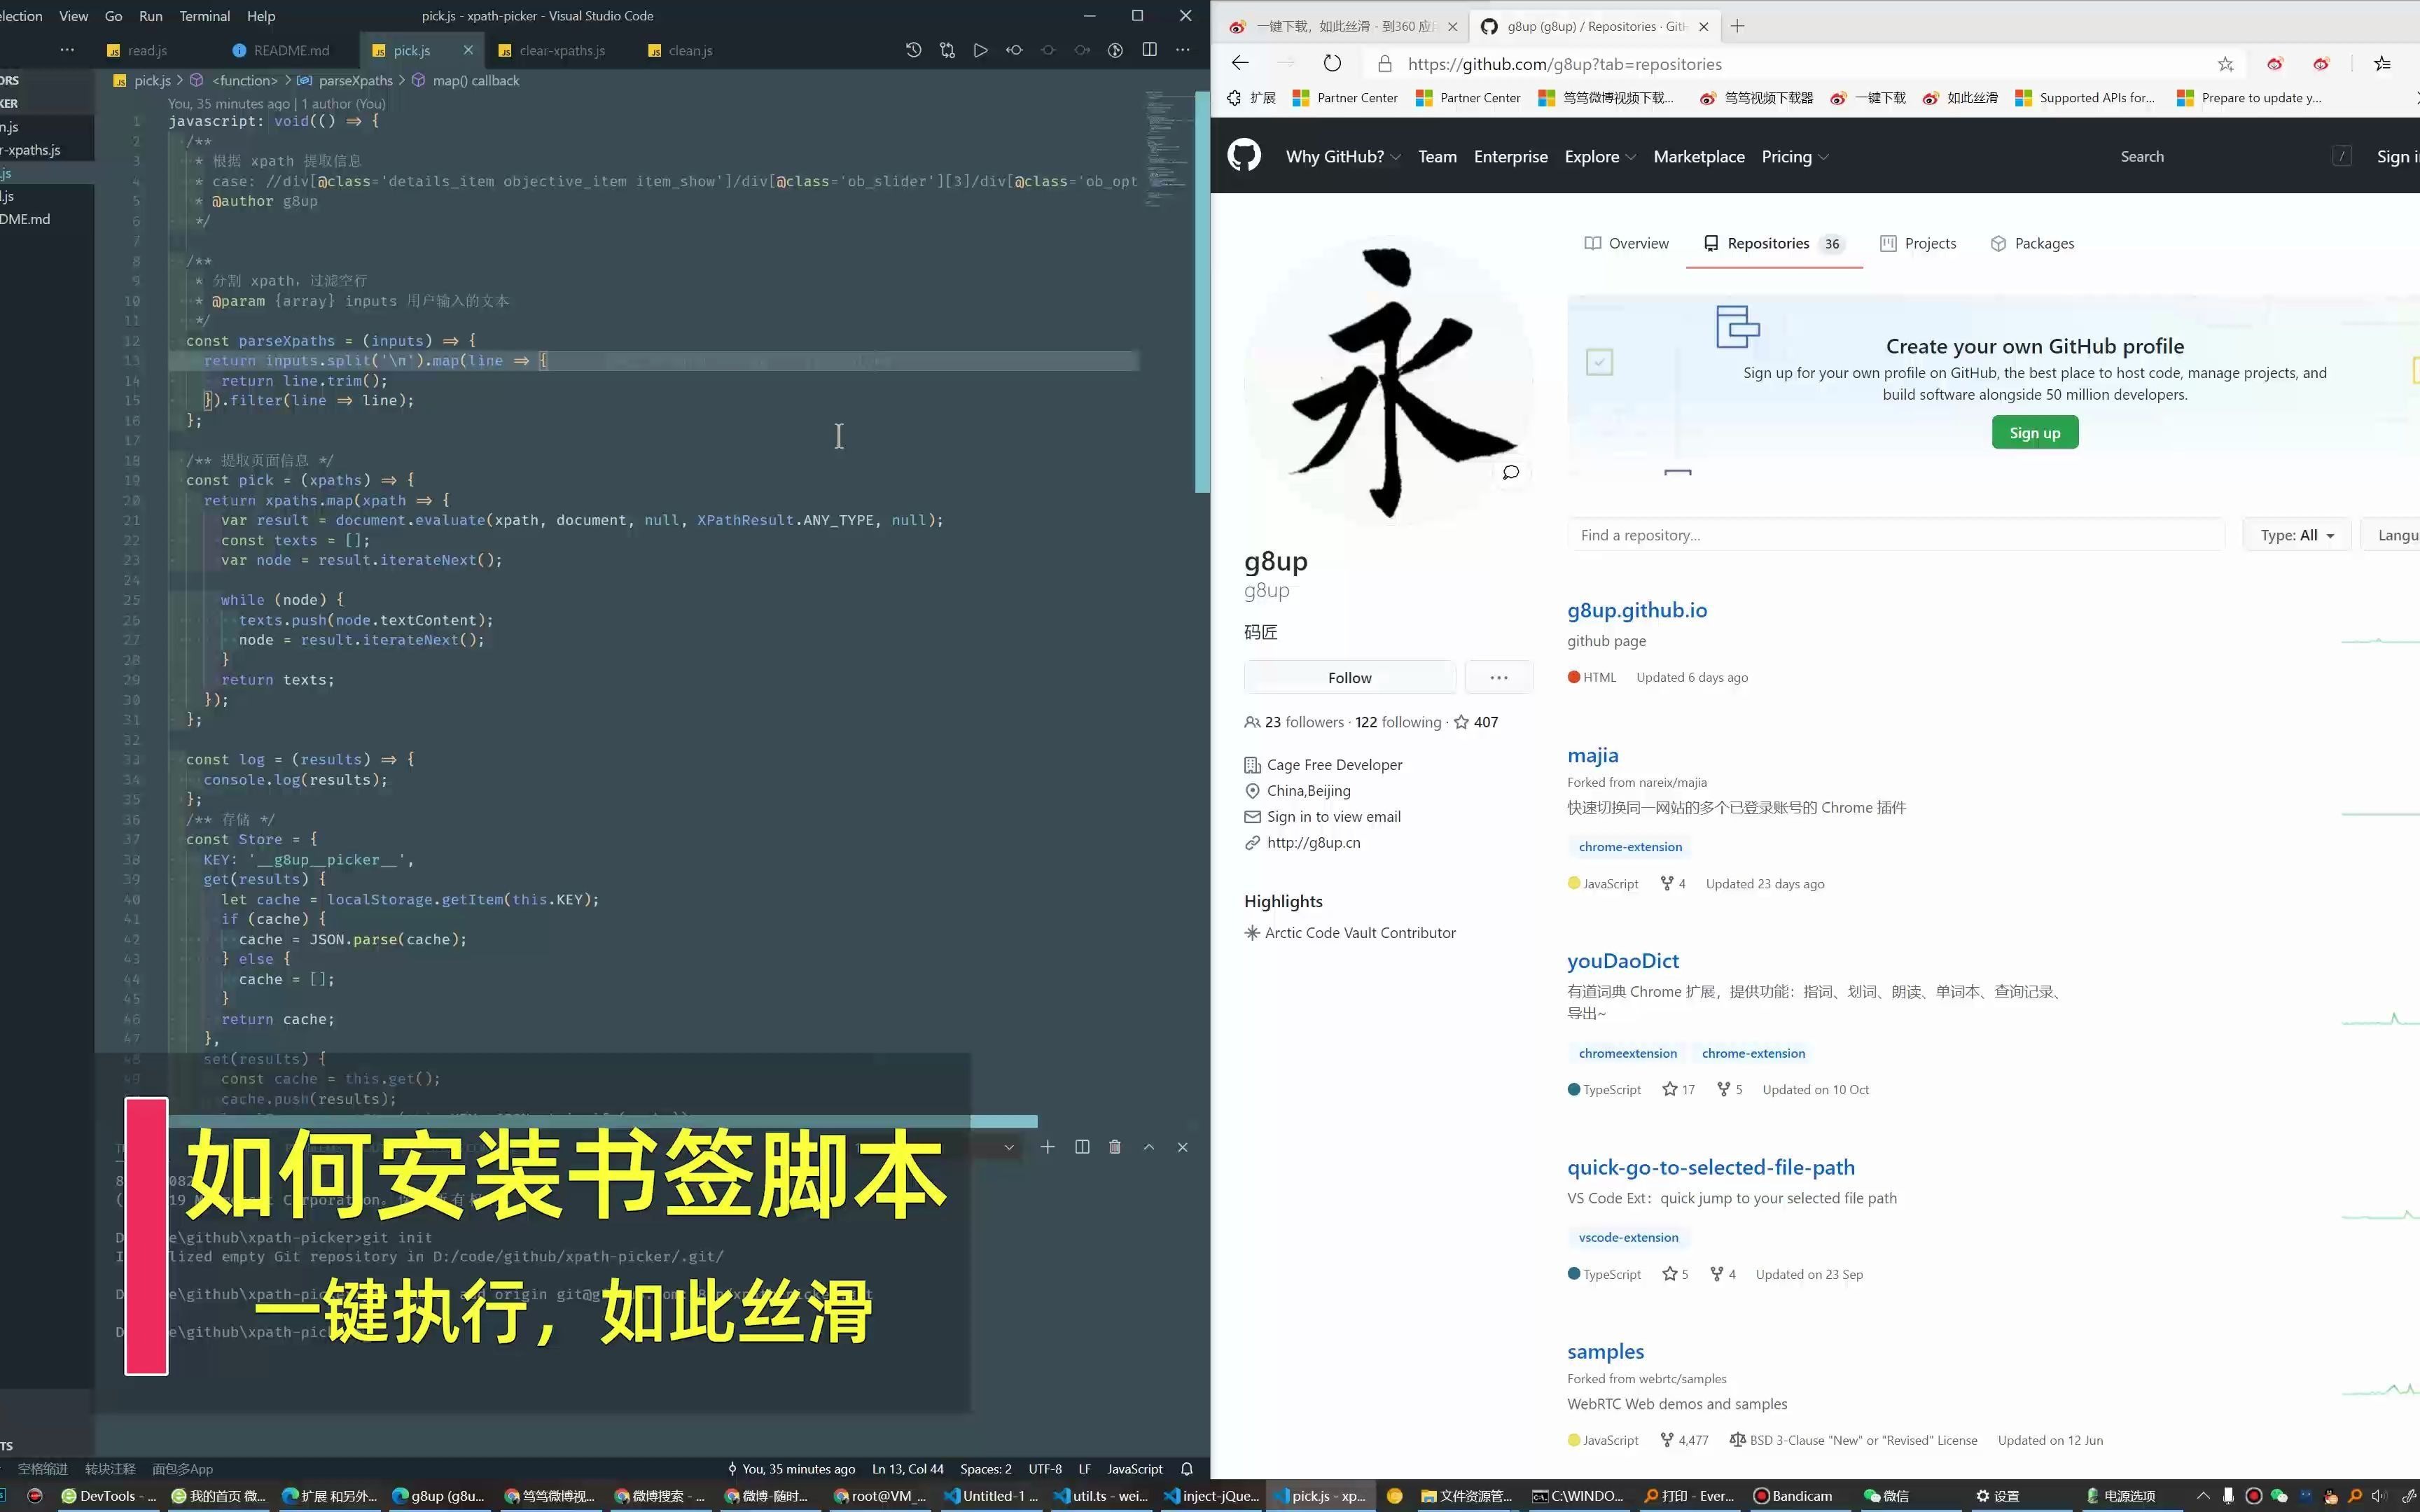The height and width of the screenshot is (1512, 2420).
Task: Toggle the favorites star in the address bar
Action: tap(2226, 64)
